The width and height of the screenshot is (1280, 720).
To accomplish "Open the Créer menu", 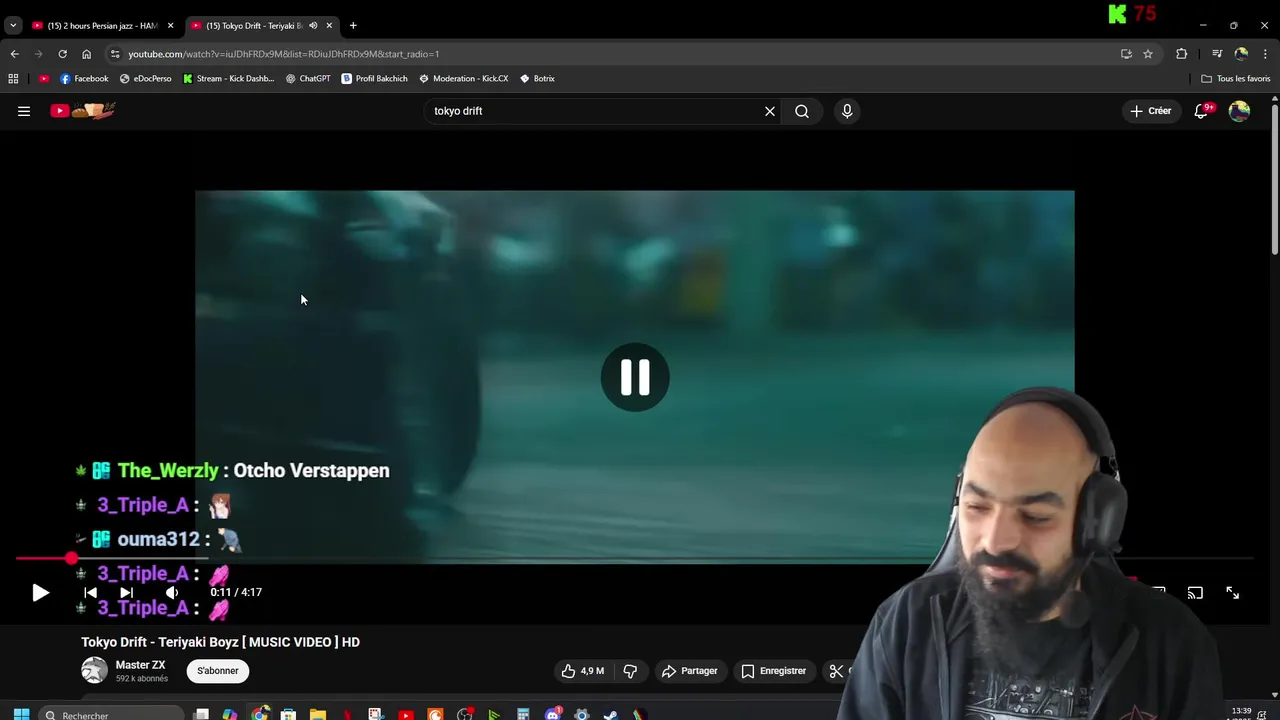I will [1151, 111].
